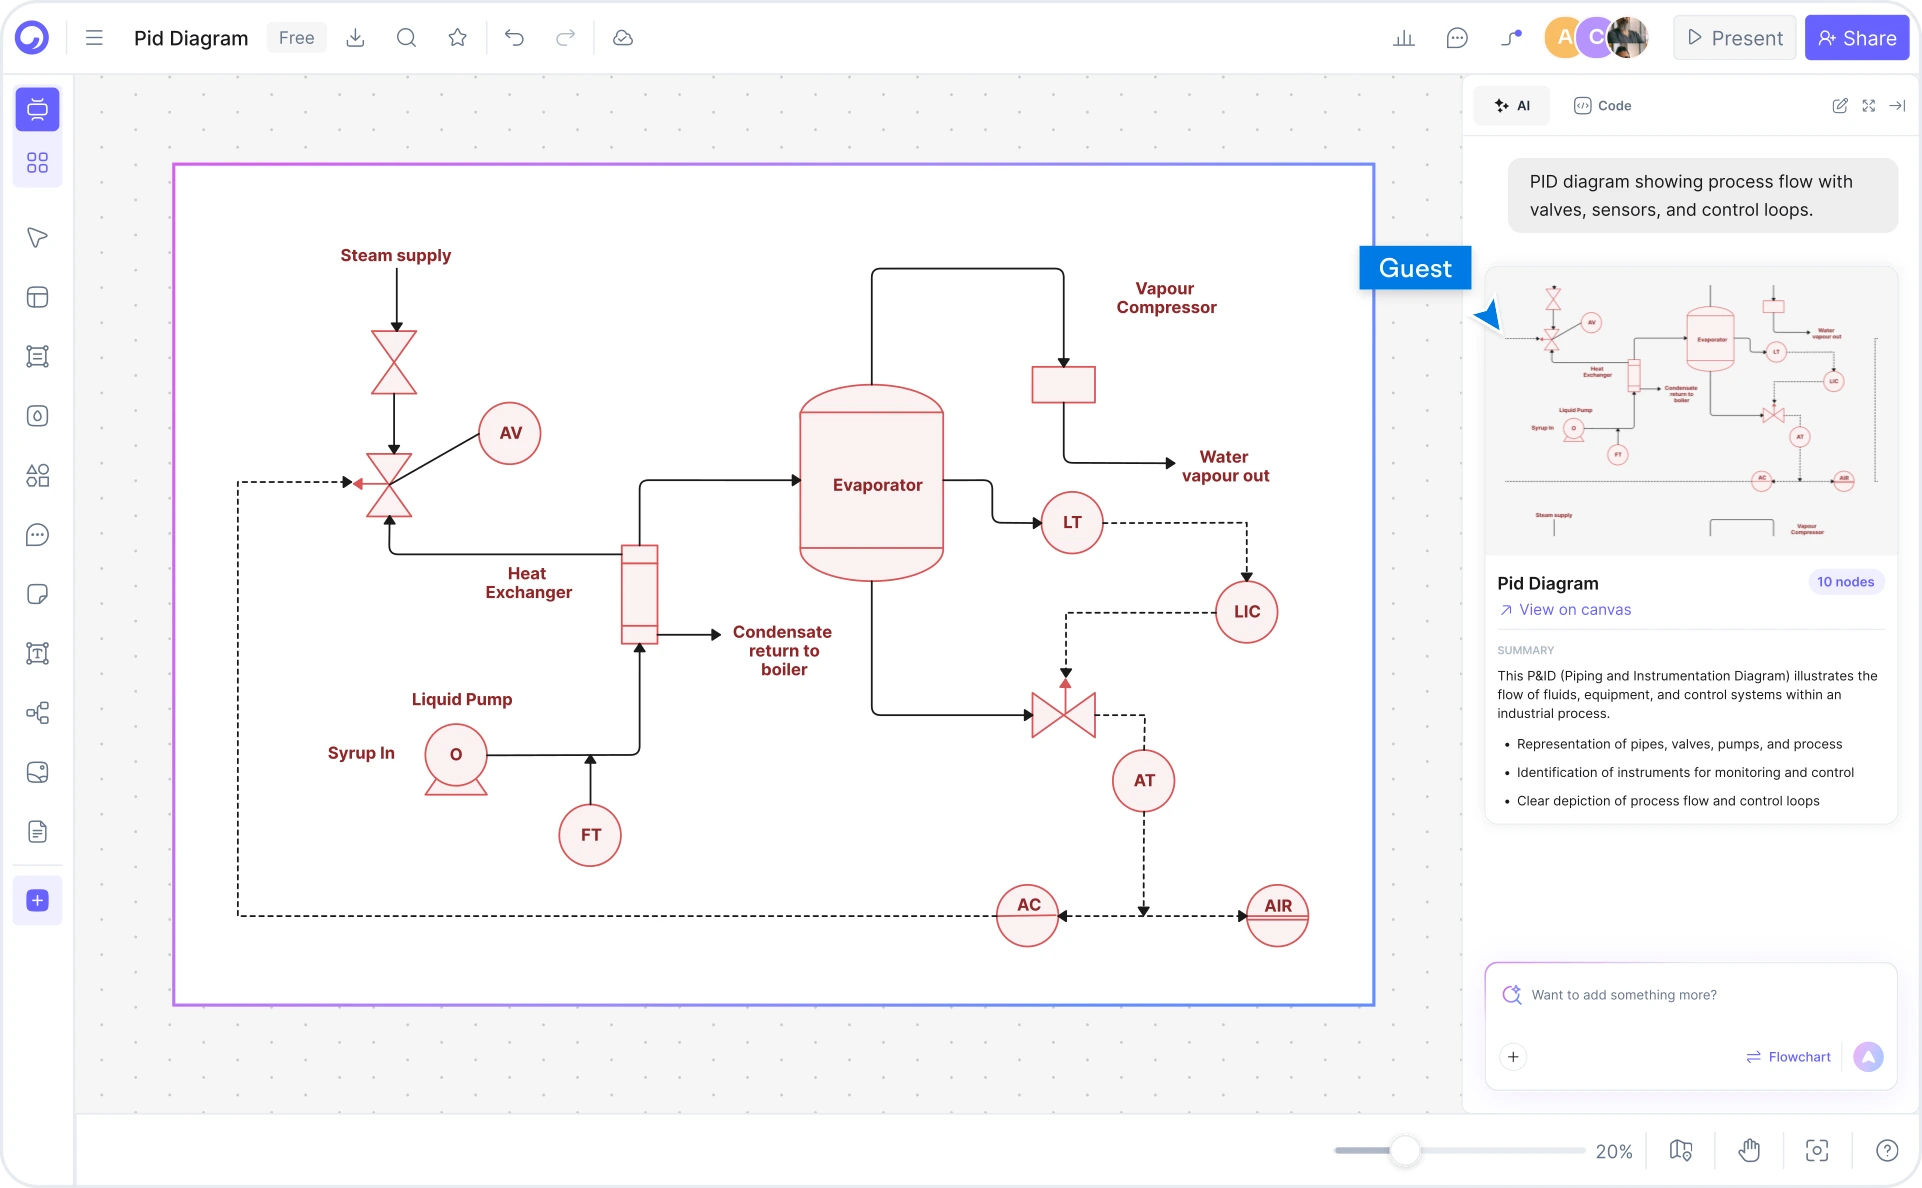Open the shapes library in the left sidebar
Screen dimensions: 1922x1188
click(37, 476)
